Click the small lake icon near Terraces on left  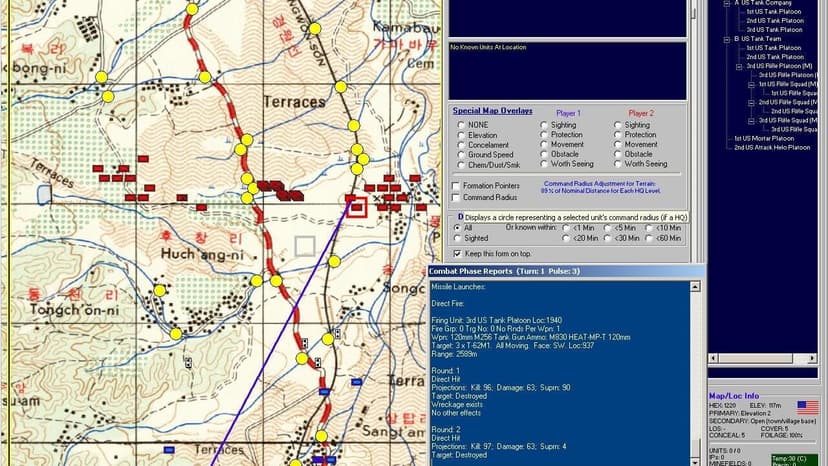click(44, 194)
